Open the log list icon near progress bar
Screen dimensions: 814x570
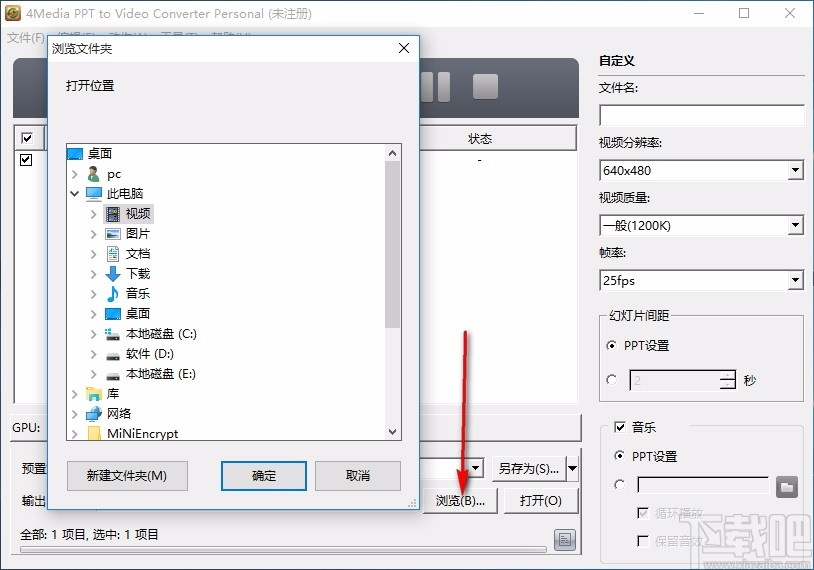click(x=565, y=540)
